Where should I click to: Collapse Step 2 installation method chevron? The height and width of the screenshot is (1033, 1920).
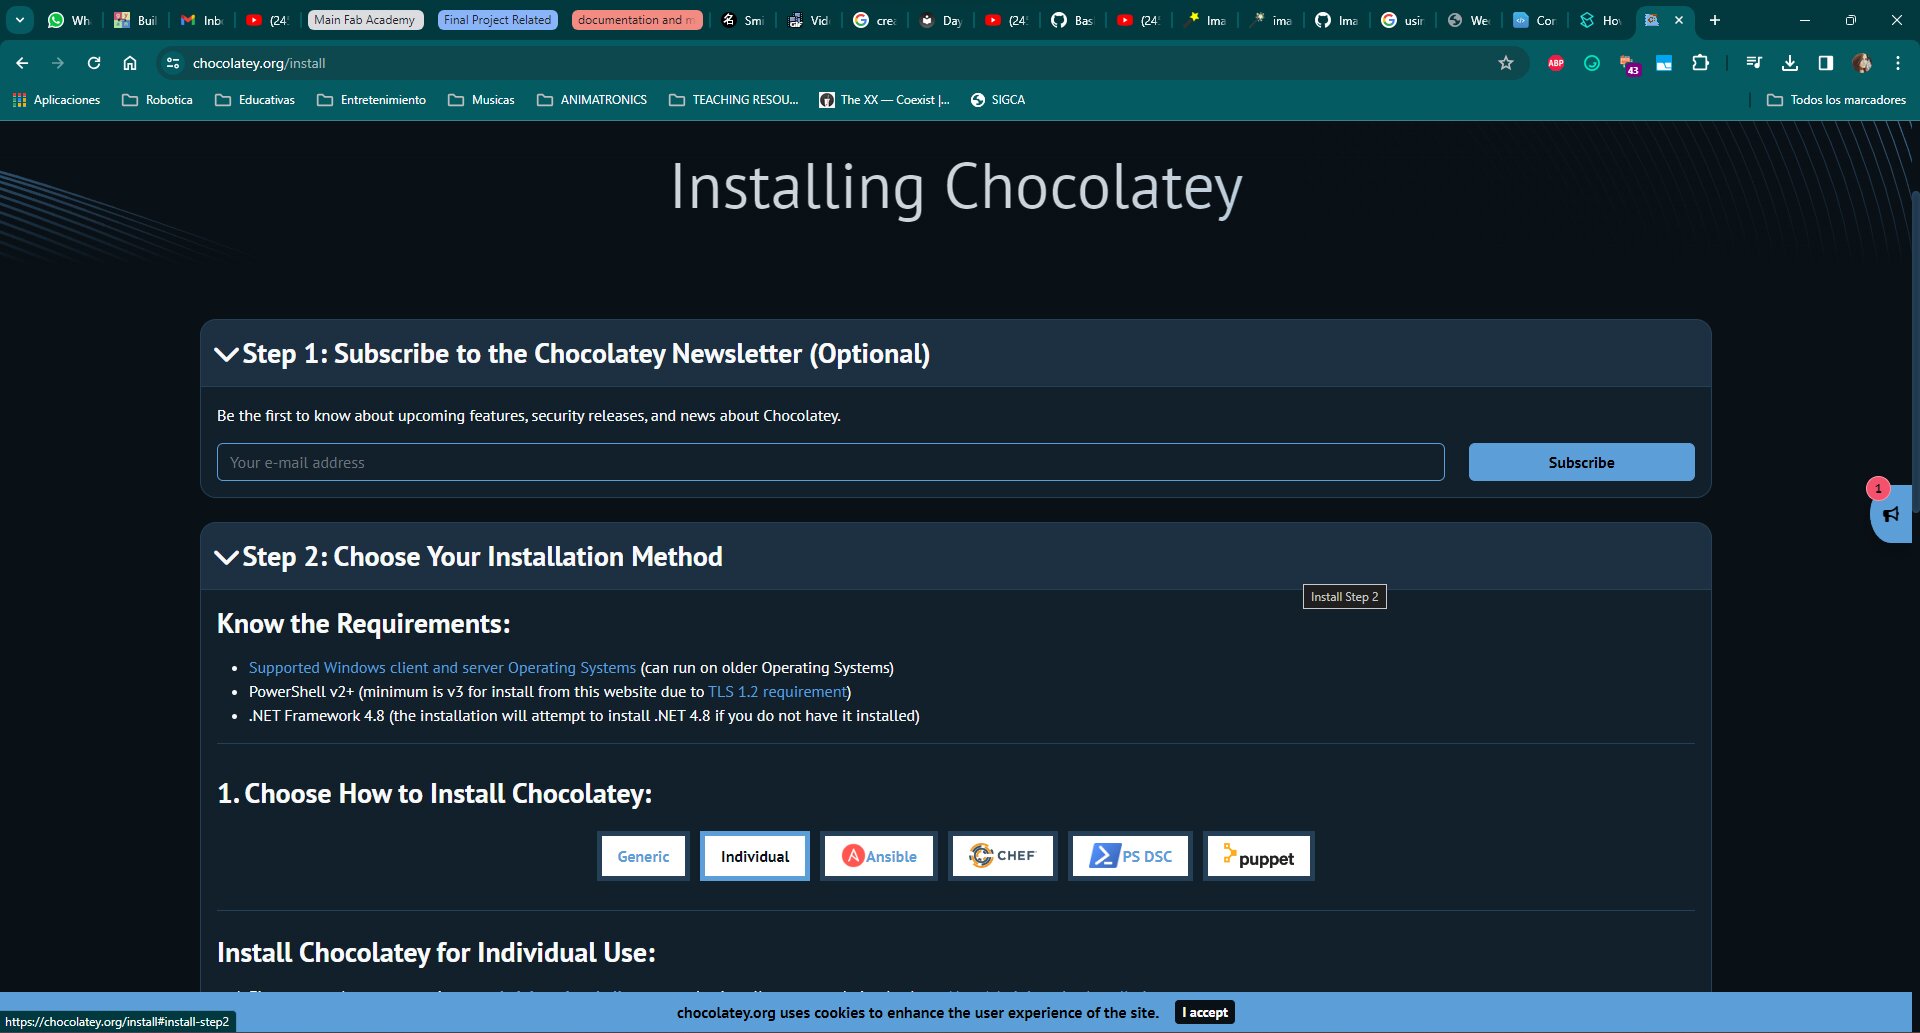(227, 557)
